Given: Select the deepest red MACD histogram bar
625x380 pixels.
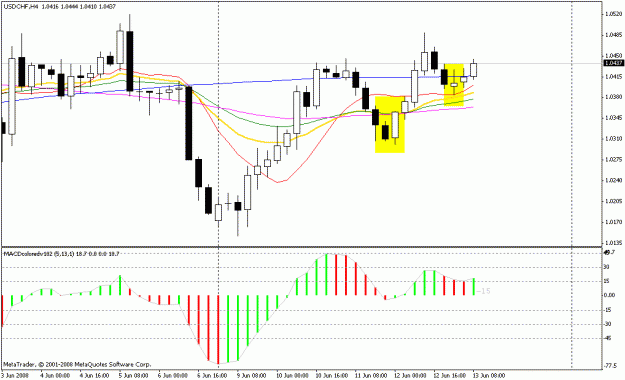Looking at the screenshot, I should pos(218,329).
